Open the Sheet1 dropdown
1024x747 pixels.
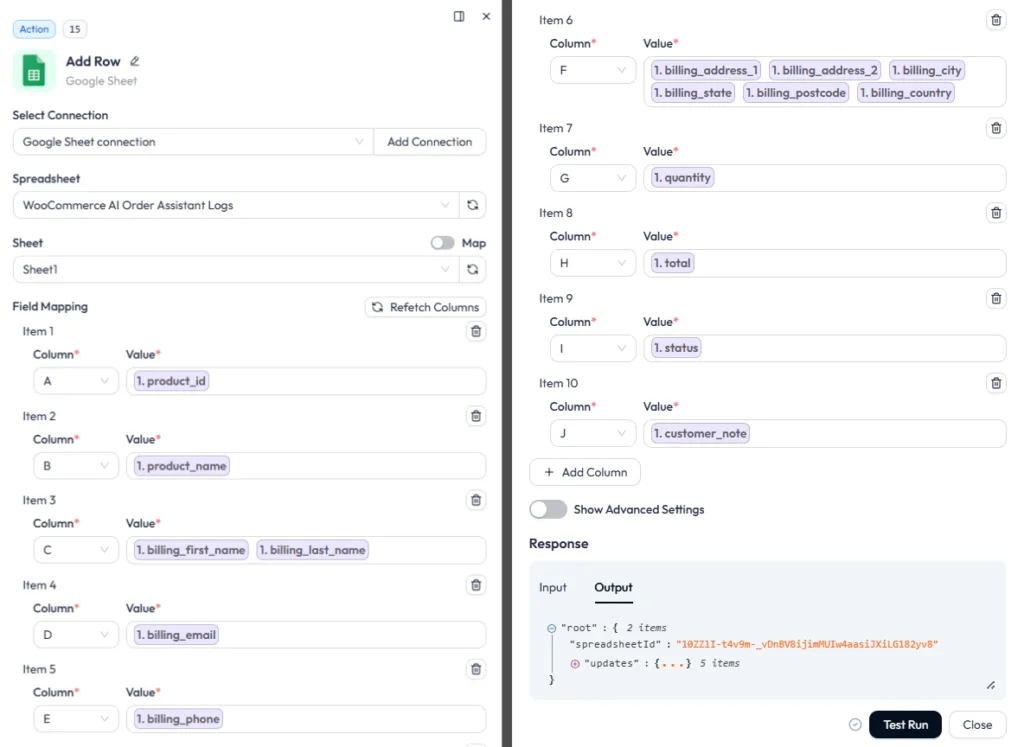236,269
